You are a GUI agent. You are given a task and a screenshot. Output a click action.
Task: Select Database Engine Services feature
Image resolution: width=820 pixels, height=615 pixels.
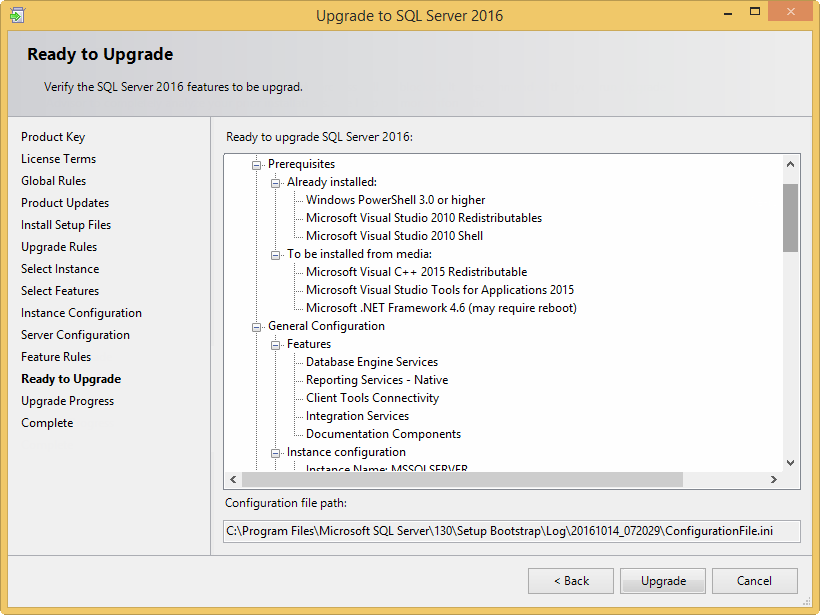[x=372, y=362]
